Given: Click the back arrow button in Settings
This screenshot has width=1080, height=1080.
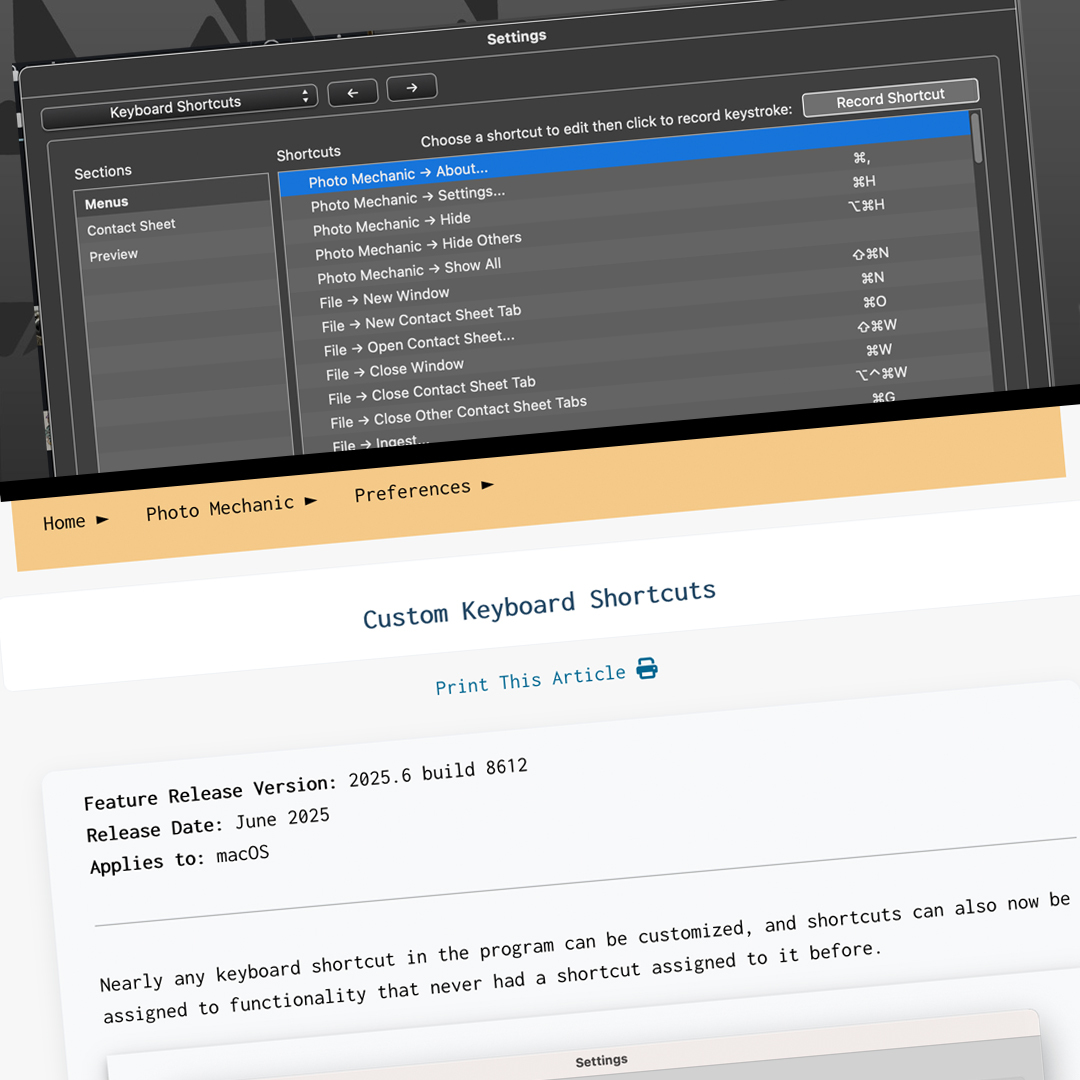Looking at the screenshot, I should pyautogui.click(x=352, y=93).
